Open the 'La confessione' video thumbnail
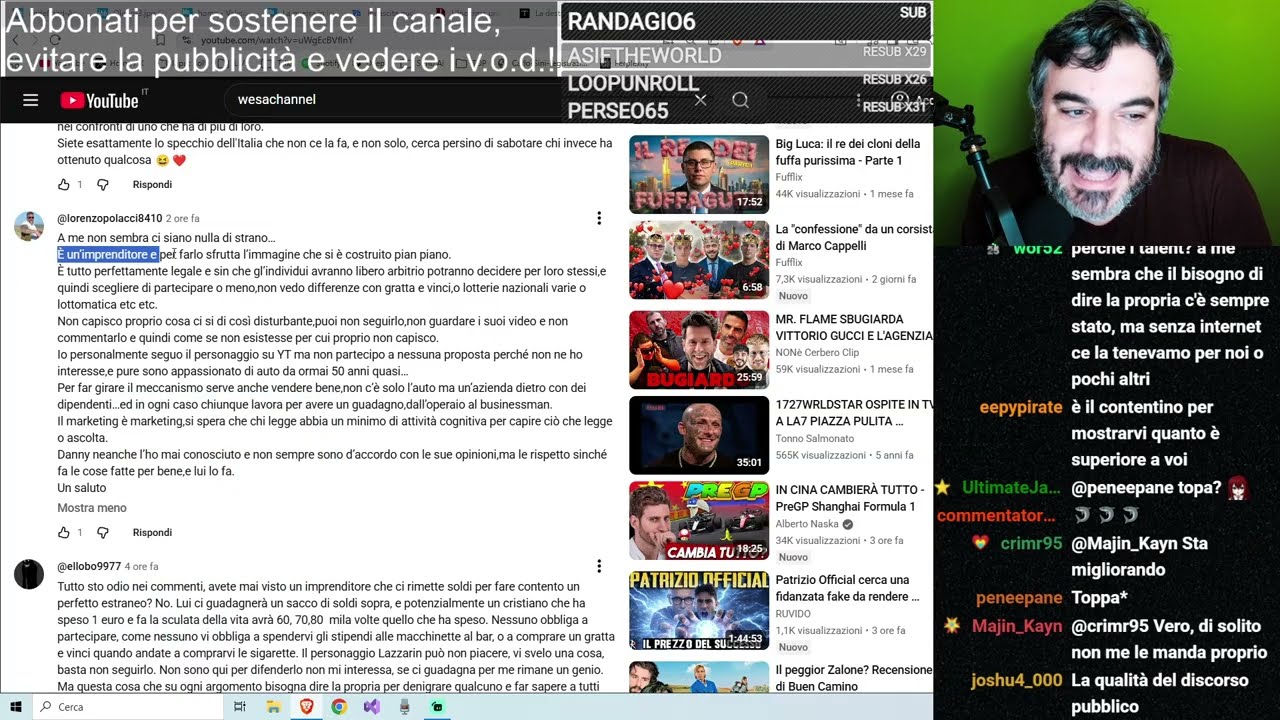This screenshot has width=1280, height=720. [x=699, y=260]
